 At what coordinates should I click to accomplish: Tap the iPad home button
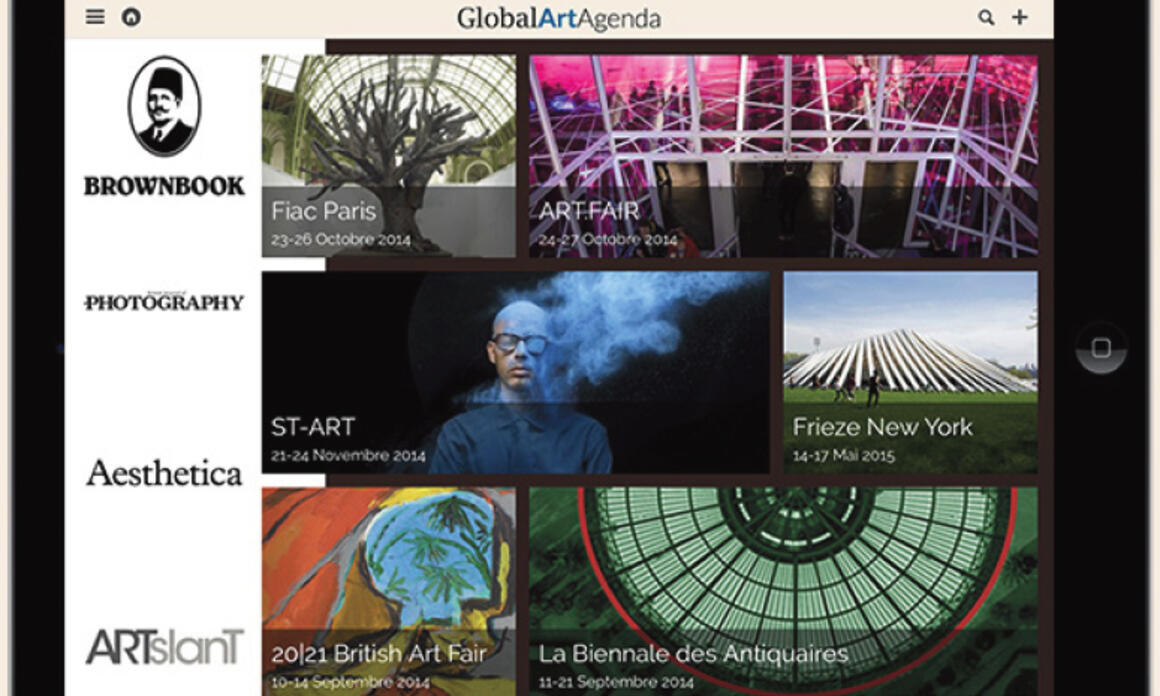click(1101, 348)
